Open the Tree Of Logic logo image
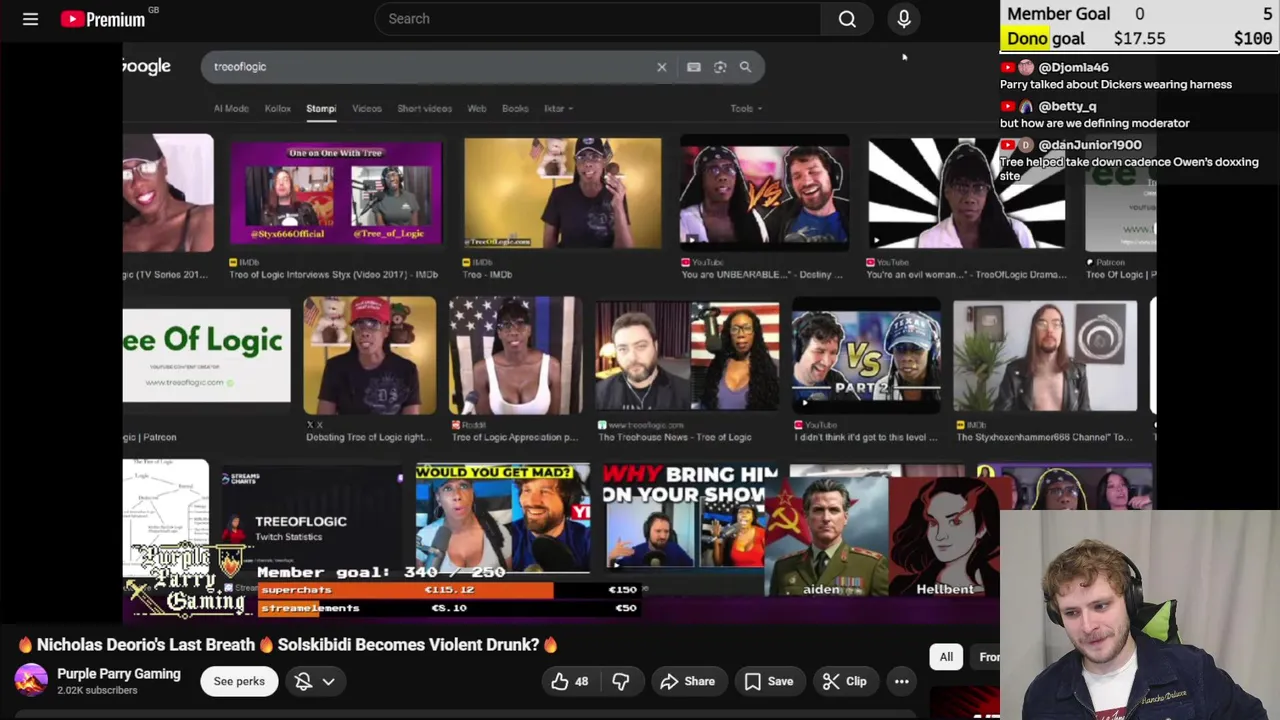Screen dimensions: 1280x720 [x=206, y=355]
